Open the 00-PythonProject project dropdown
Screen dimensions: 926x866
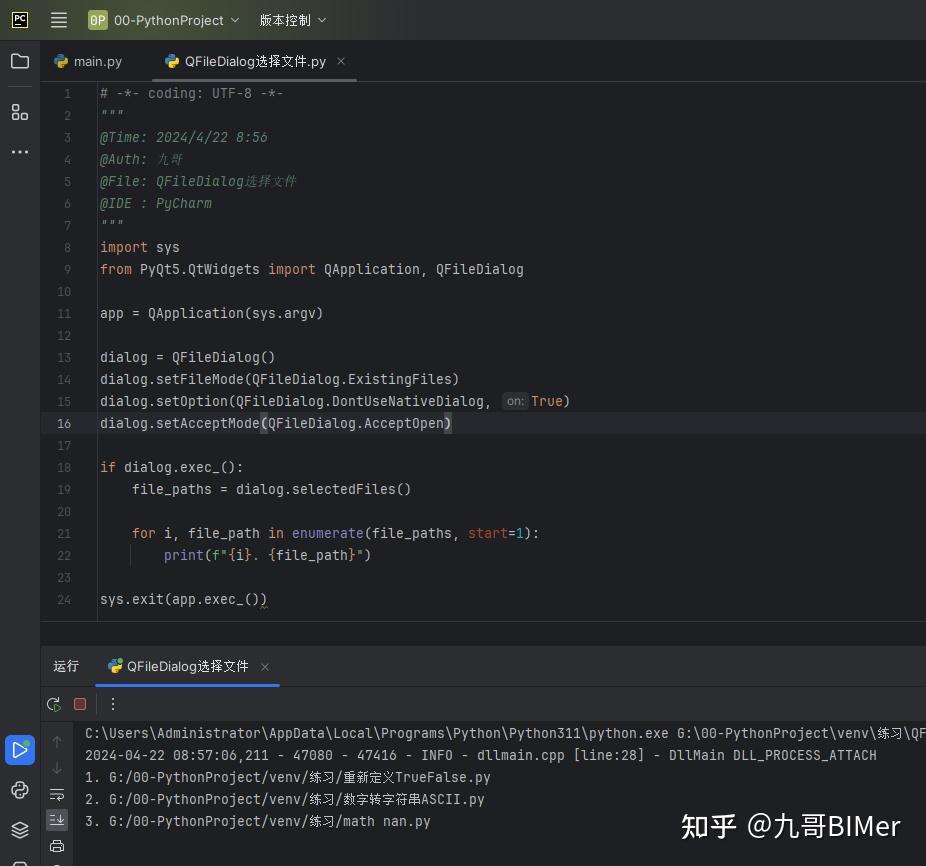click(163, 20)
